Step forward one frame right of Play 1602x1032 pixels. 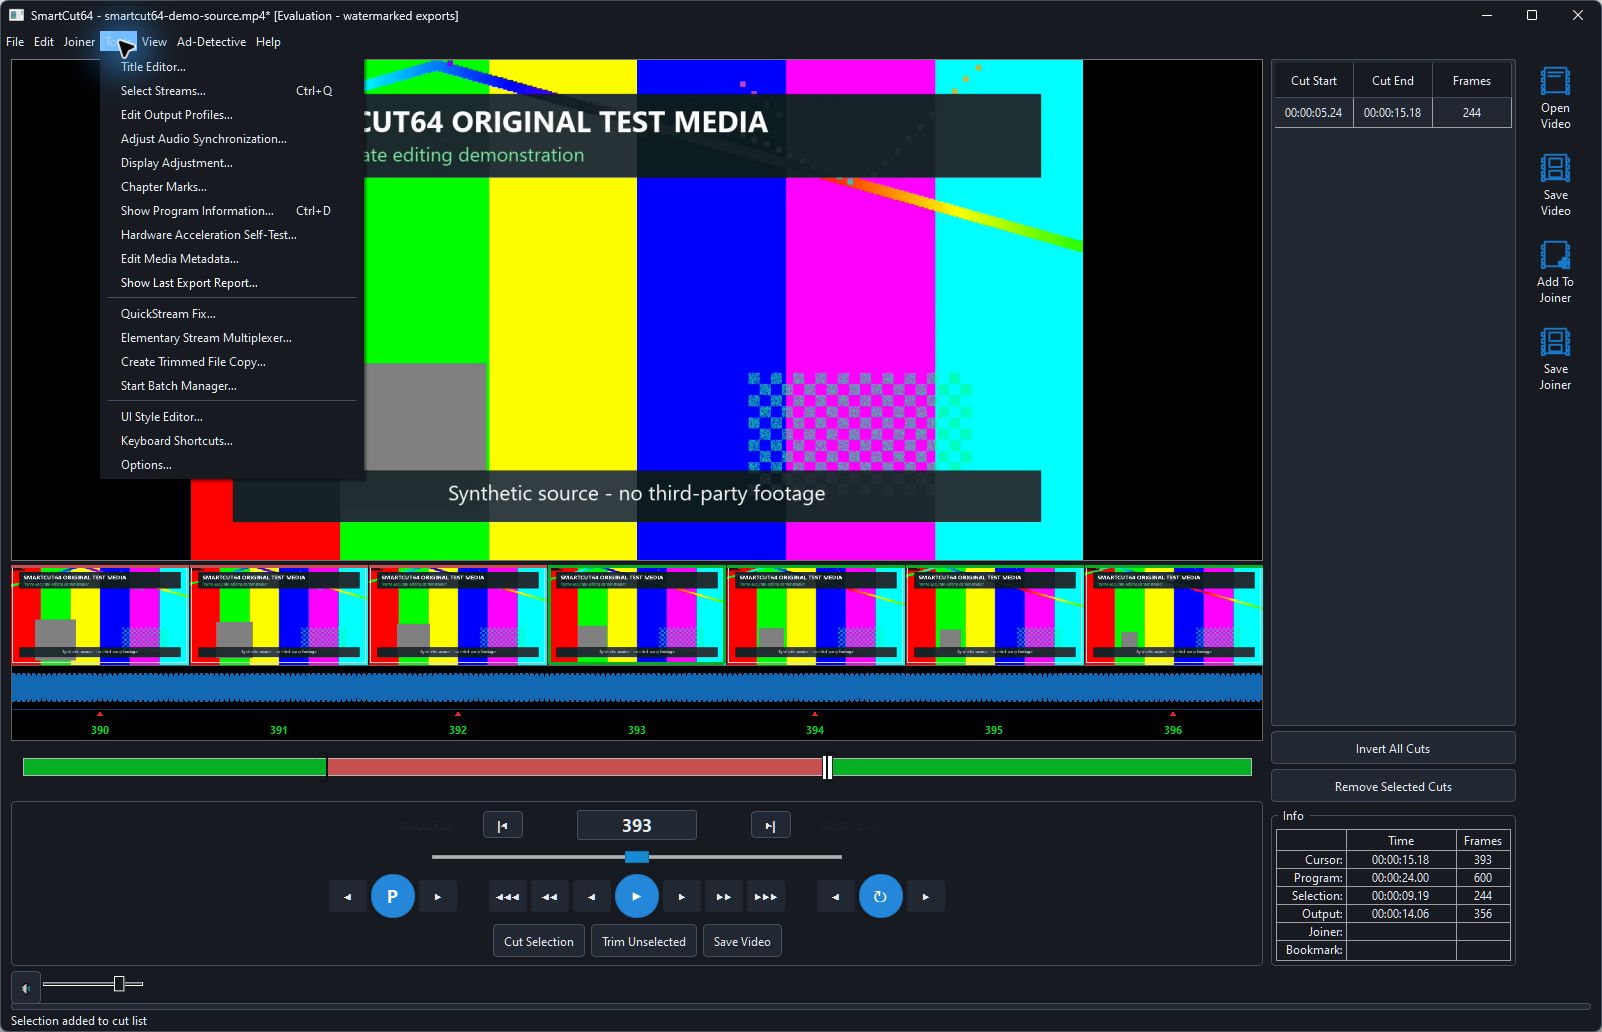coord(682,896)
